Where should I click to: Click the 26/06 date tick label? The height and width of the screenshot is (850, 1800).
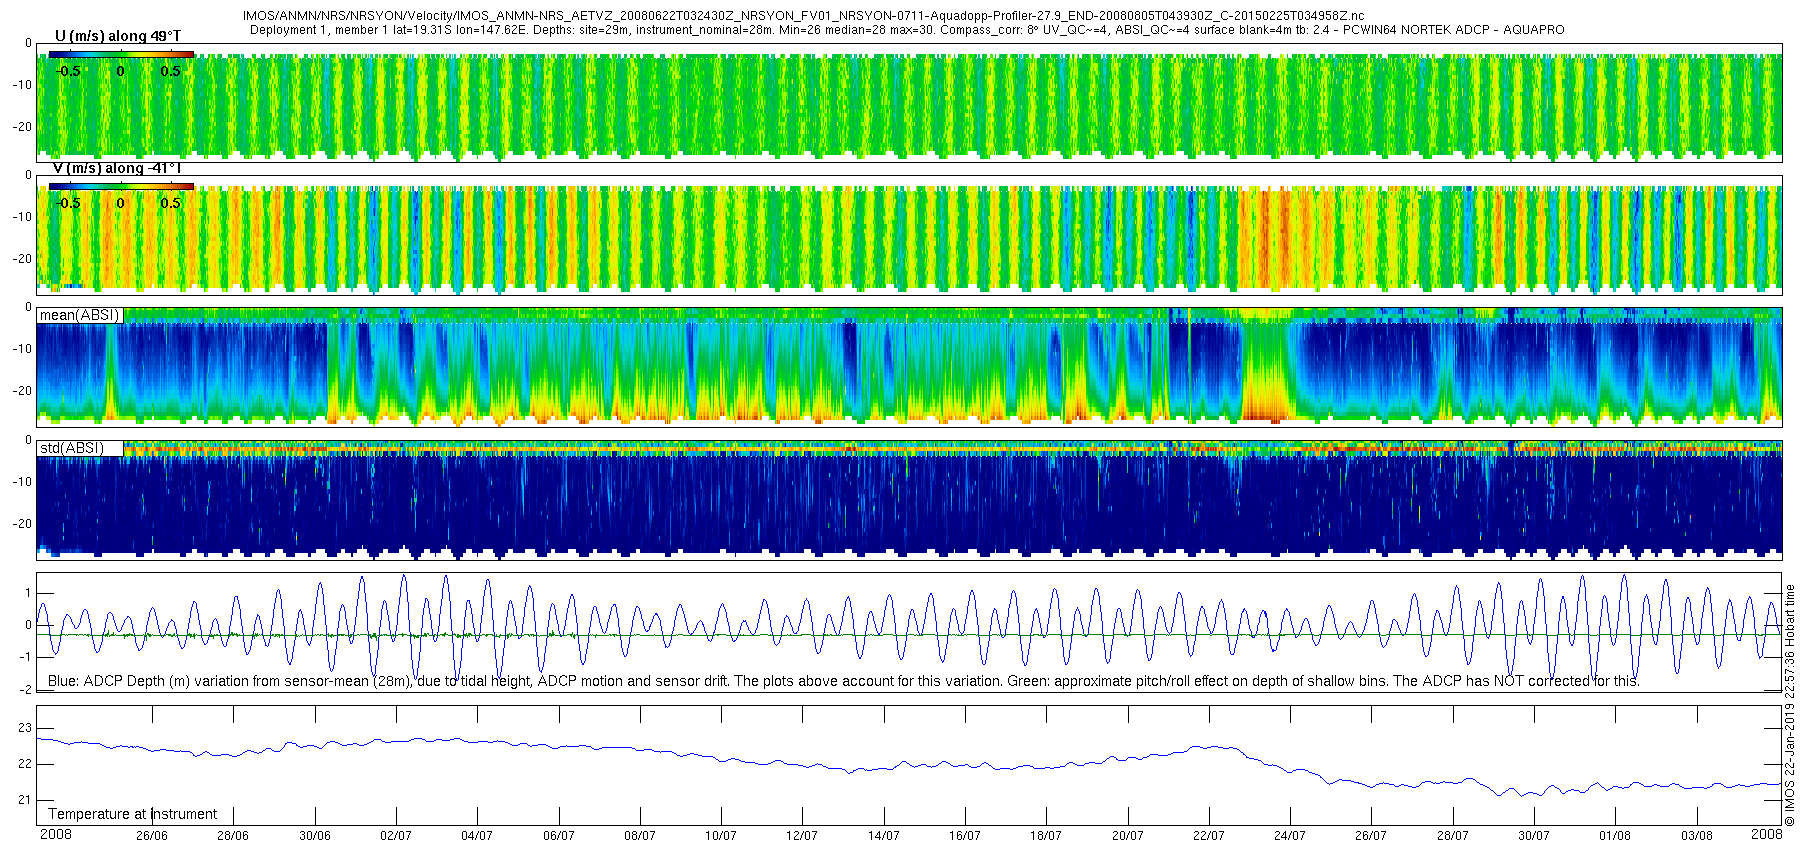pos(152,836)
